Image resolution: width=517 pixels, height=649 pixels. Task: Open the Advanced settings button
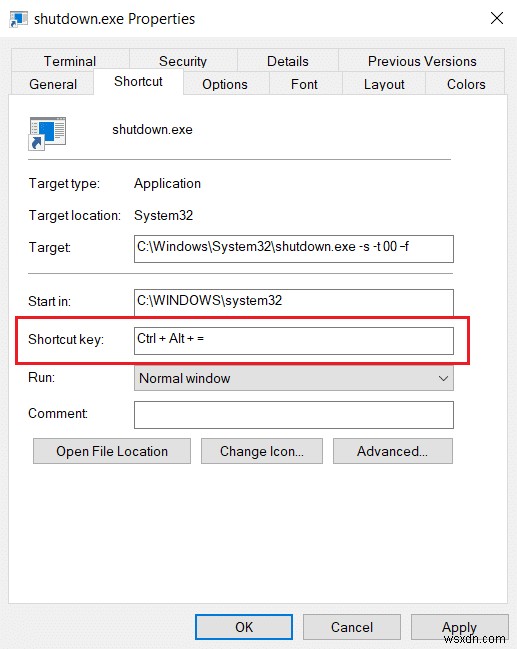click(392, 451)
